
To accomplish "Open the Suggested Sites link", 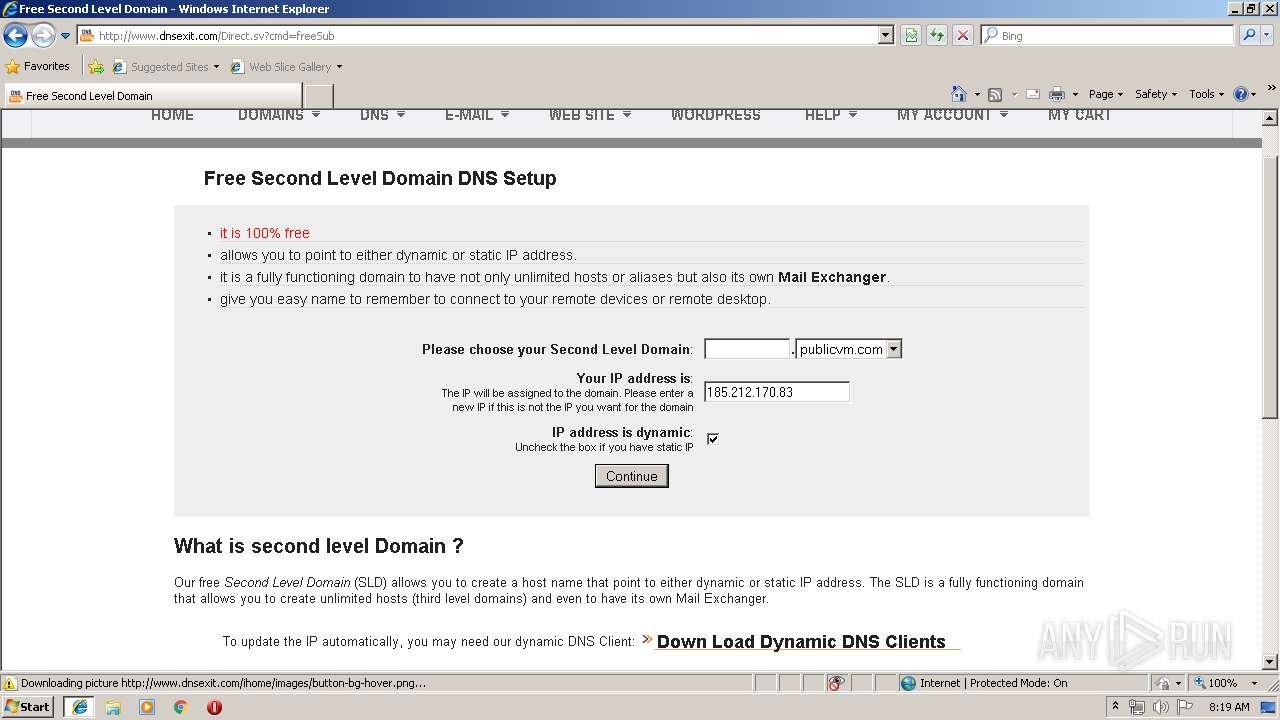I will 165,67.
